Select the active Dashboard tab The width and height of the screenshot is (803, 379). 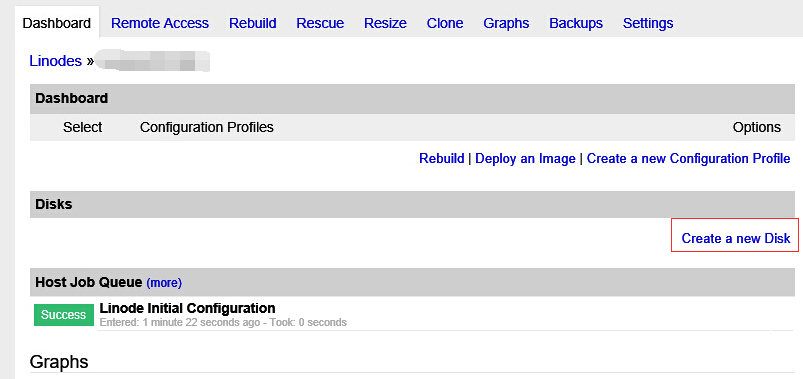[x=57, y=24]
